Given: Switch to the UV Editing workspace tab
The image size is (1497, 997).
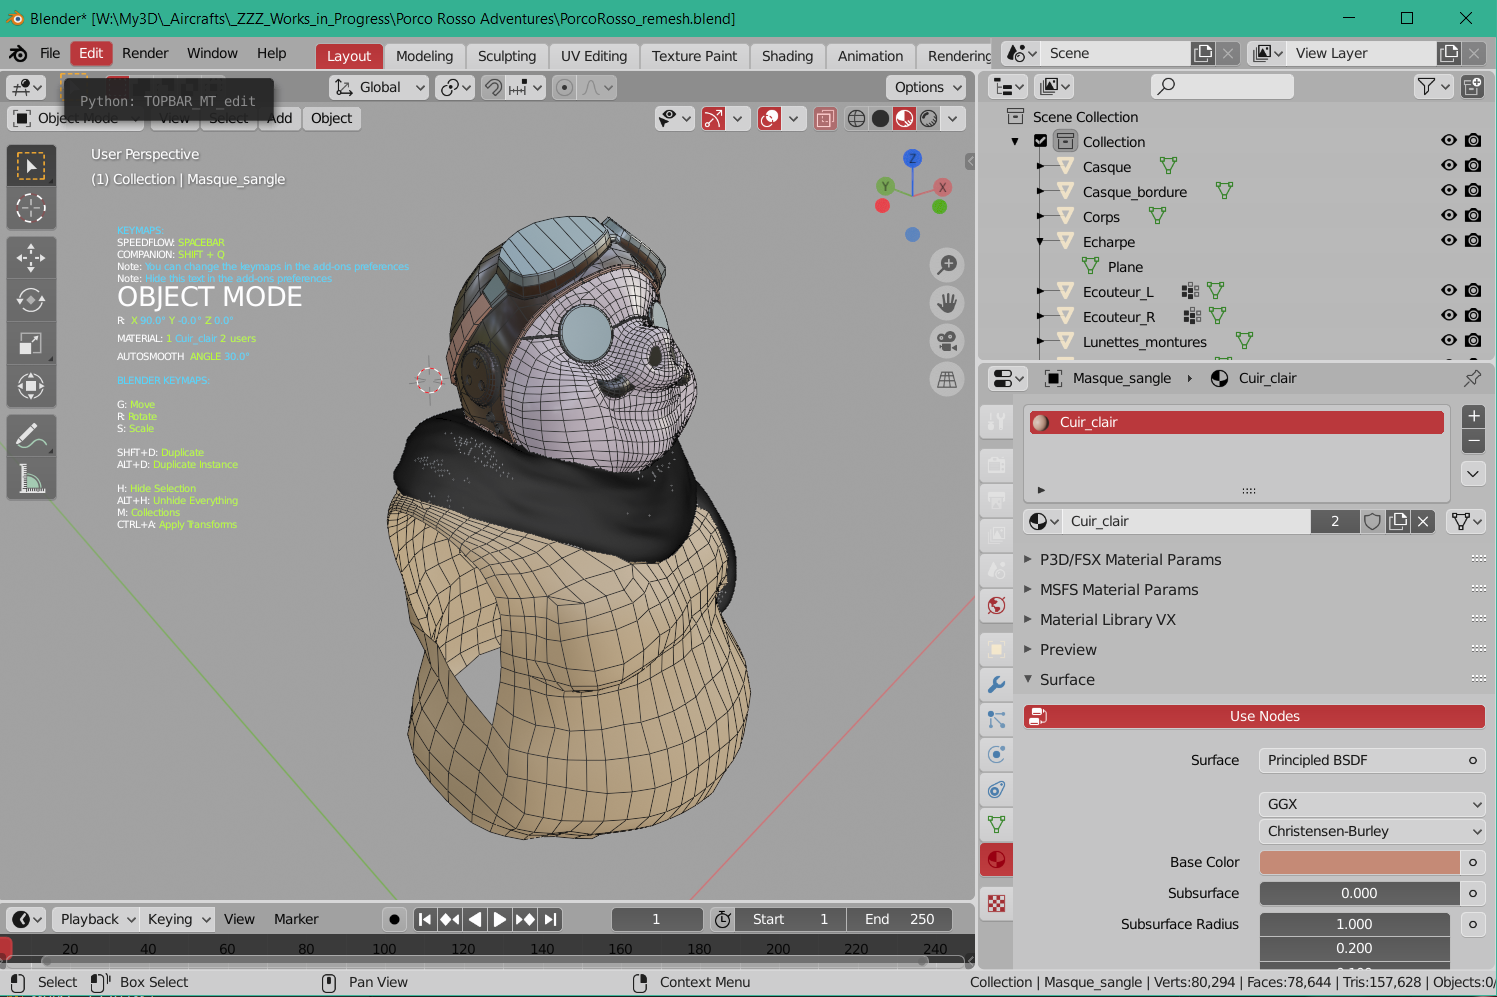Looking at the screenshot, I should tap(594, 56).
